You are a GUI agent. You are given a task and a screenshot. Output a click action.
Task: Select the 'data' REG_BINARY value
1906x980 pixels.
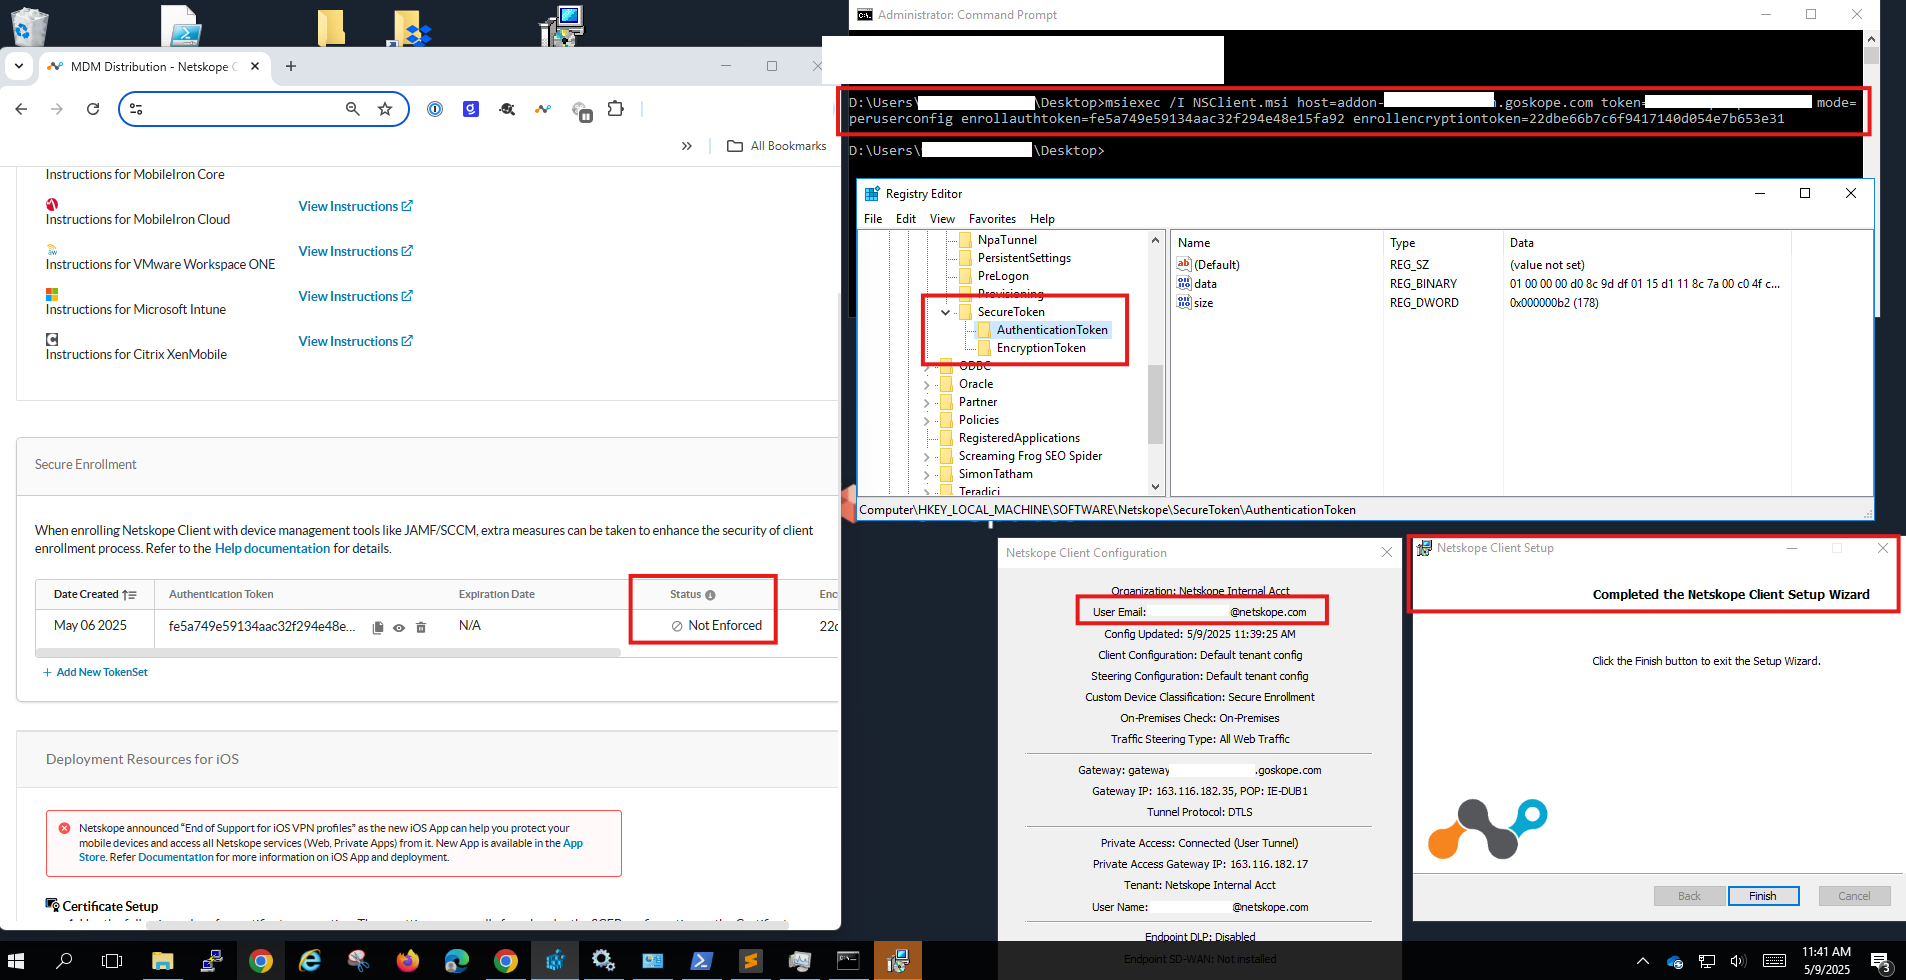[x=1205, y=284]
